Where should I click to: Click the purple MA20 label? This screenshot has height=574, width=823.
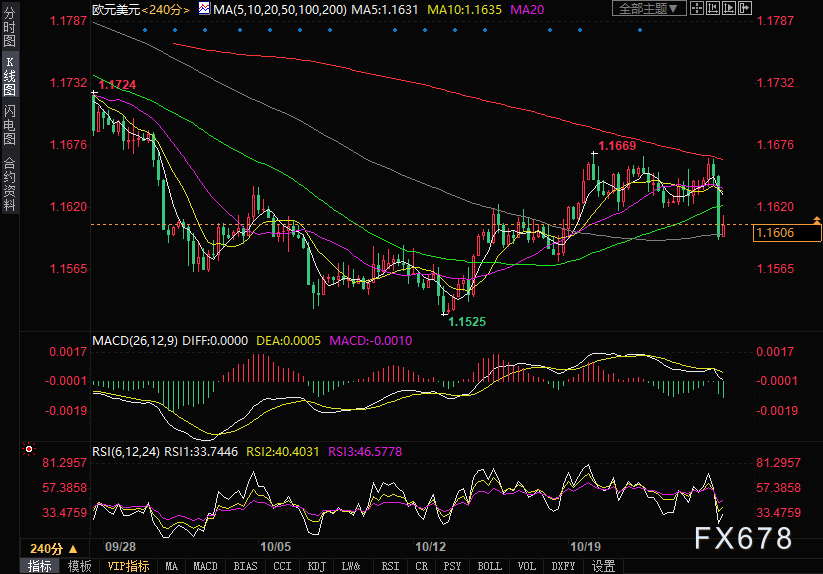[527, 9]
